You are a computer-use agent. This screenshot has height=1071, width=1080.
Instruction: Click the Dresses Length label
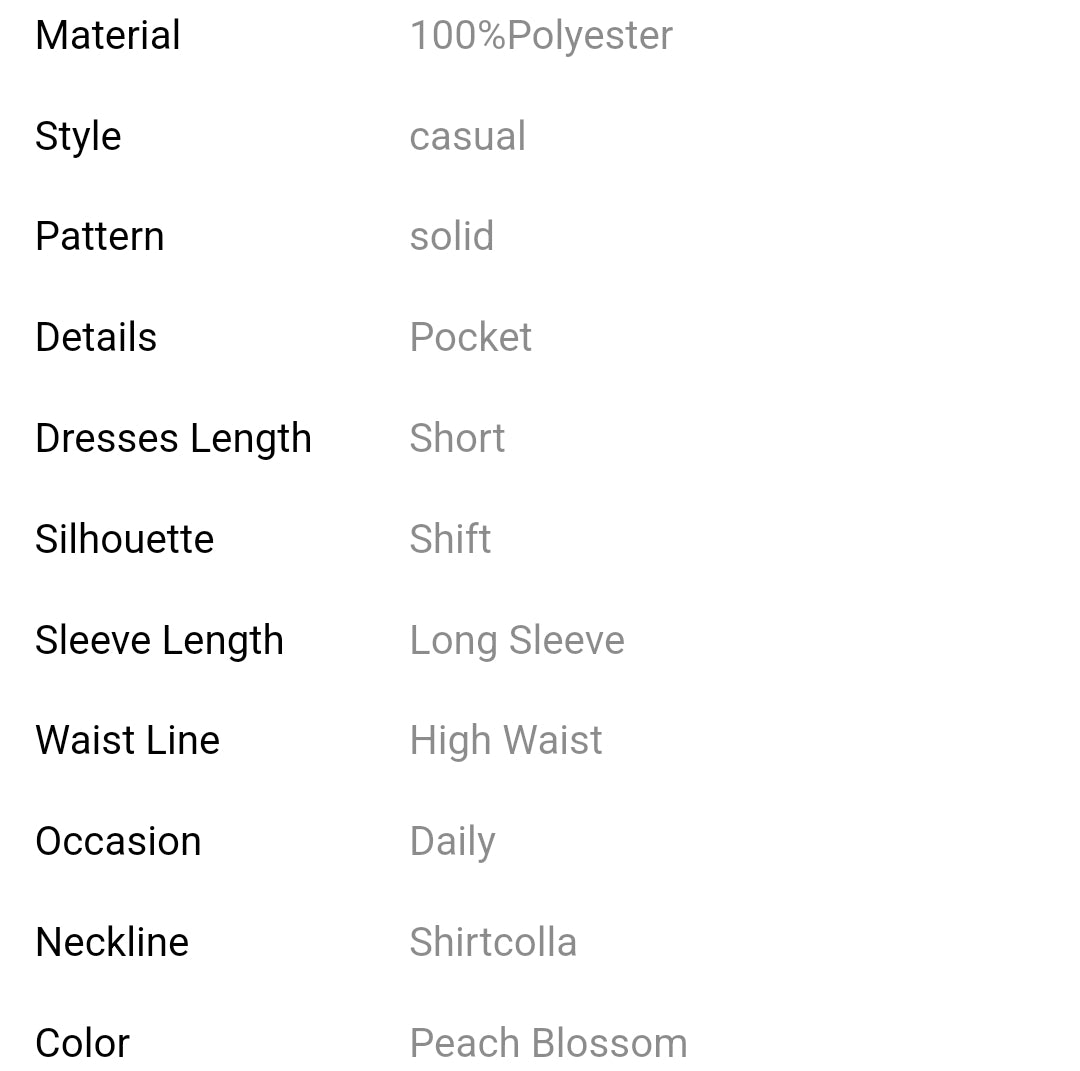(x=173, y=439)
